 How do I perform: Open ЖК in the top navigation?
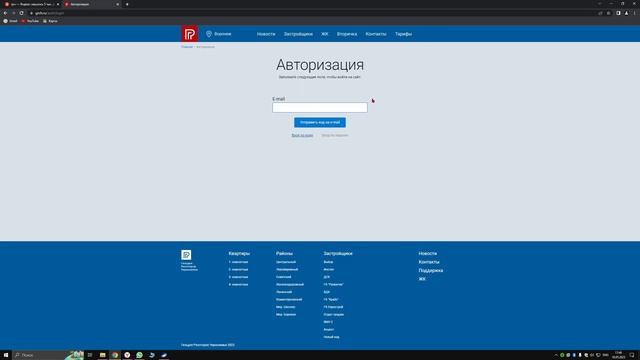[x=325, y=34]
